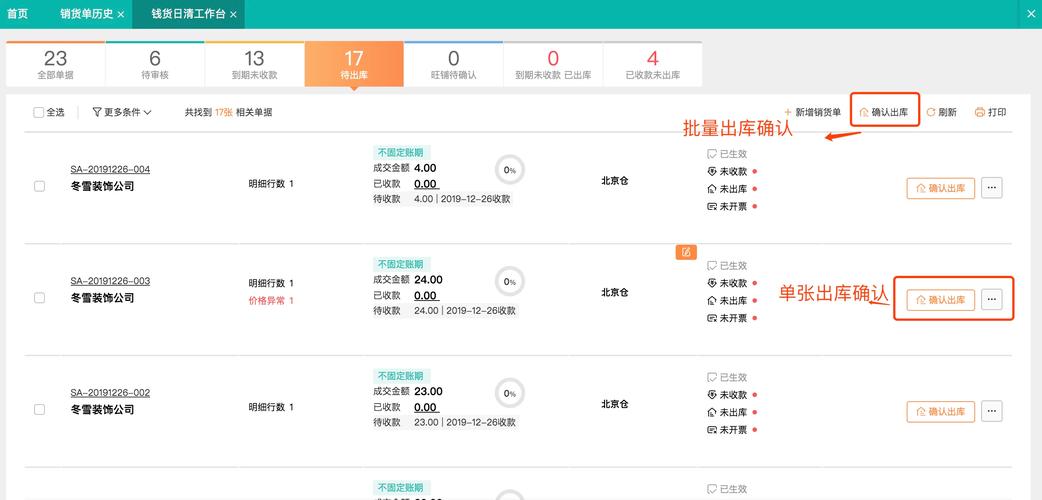
Task: Click the batch 确认出库 toolbar button
Action: (885, 112)
